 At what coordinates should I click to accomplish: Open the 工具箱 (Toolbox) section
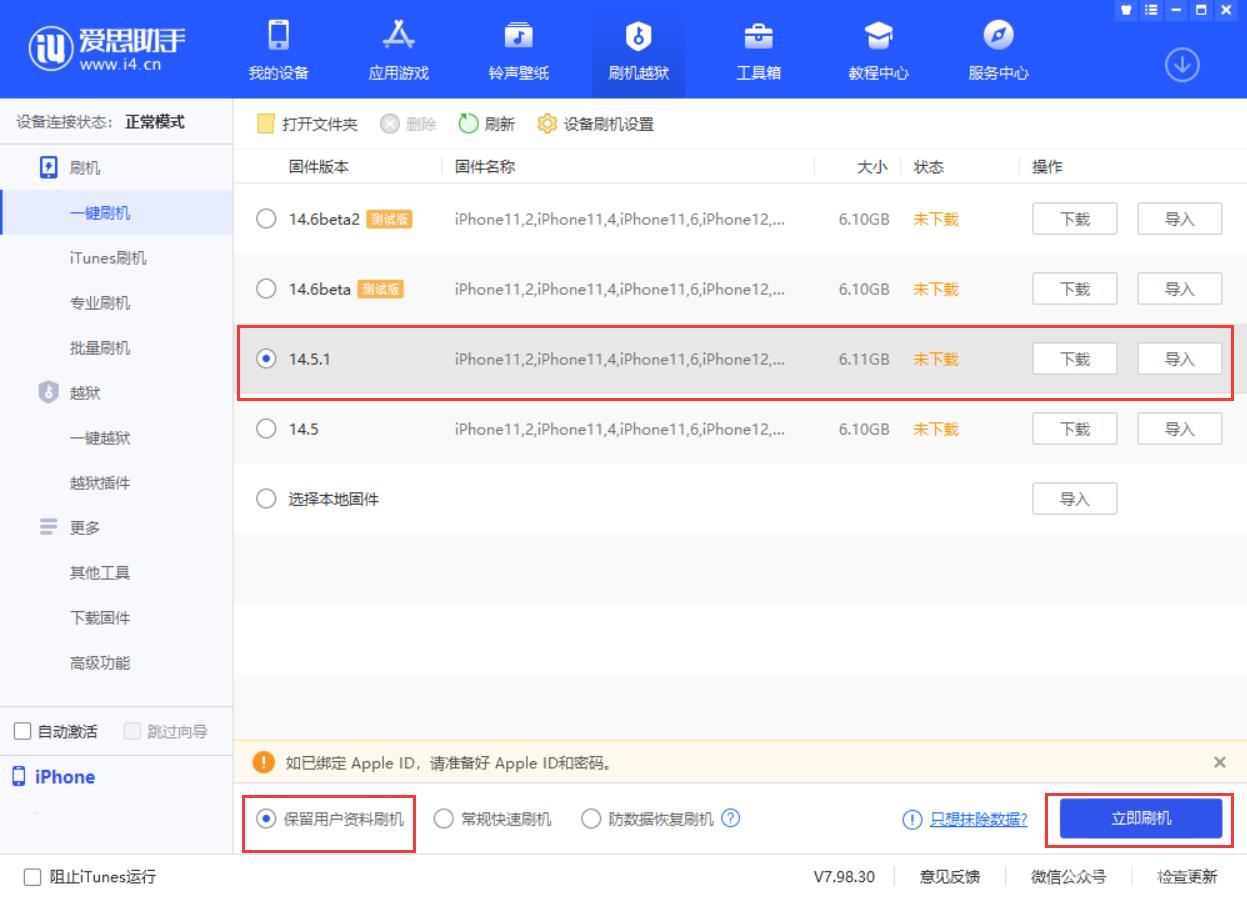pos(758,48)
